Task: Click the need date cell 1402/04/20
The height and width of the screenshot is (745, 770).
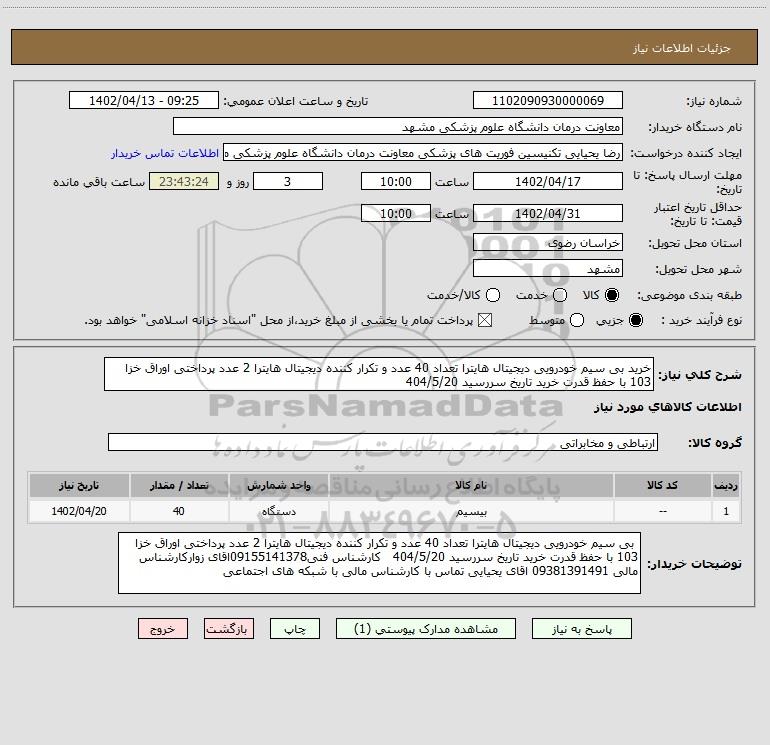Action: point(79,511)
